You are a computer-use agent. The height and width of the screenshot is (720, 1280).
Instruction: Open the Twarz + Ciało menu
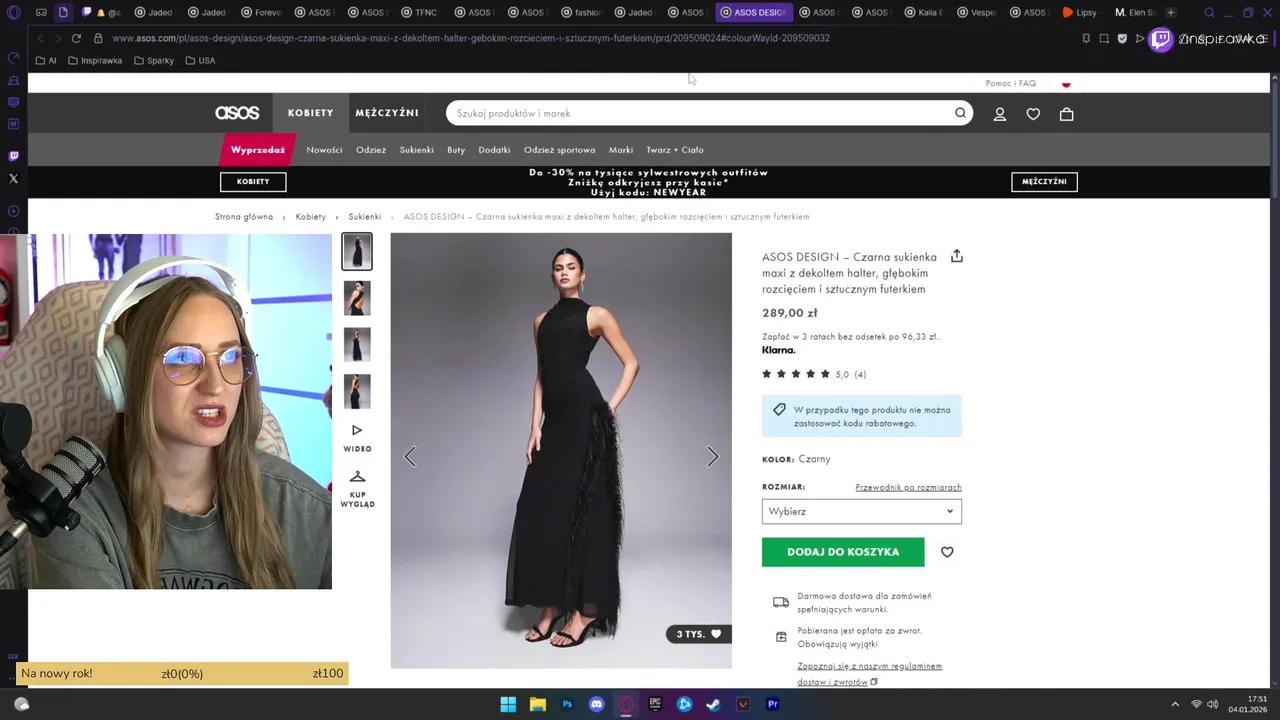(675, 150)
